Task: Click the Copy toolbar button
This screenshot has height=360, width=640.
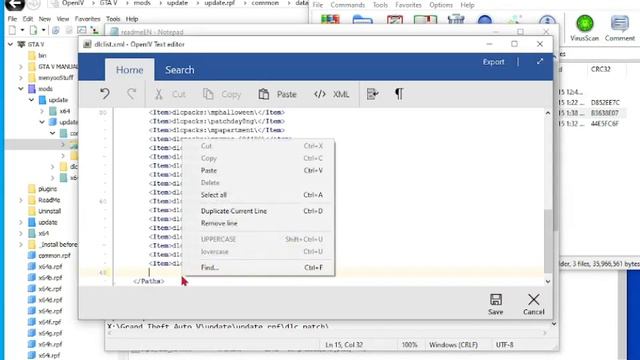Action: 222,94
